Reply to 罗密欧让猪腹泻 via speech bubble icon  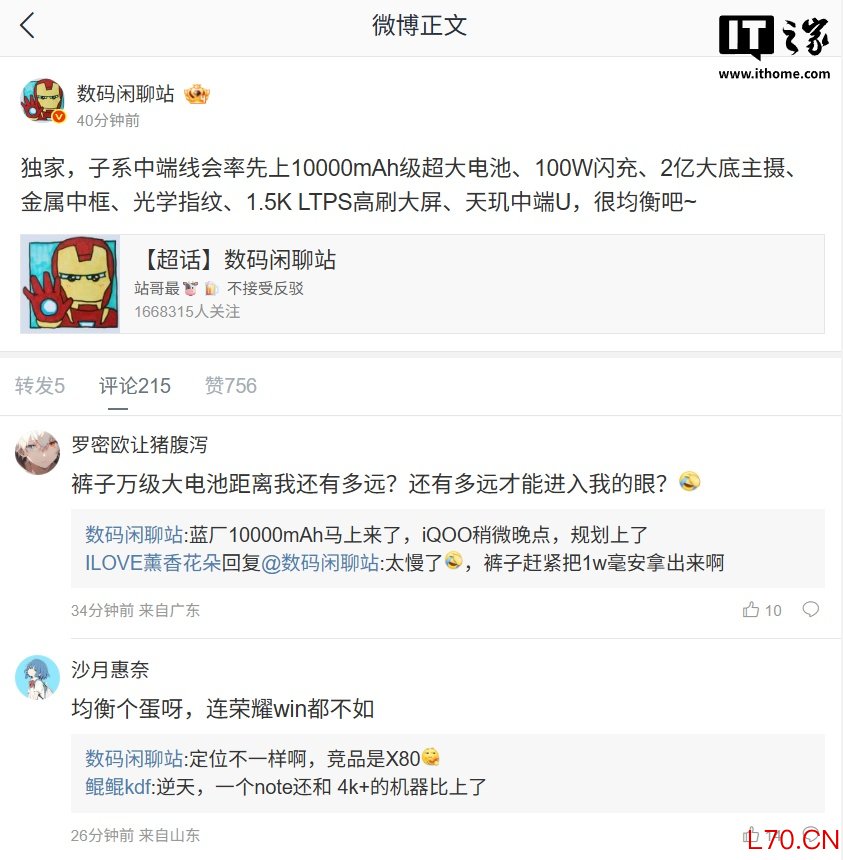click(x=811, y=609)
